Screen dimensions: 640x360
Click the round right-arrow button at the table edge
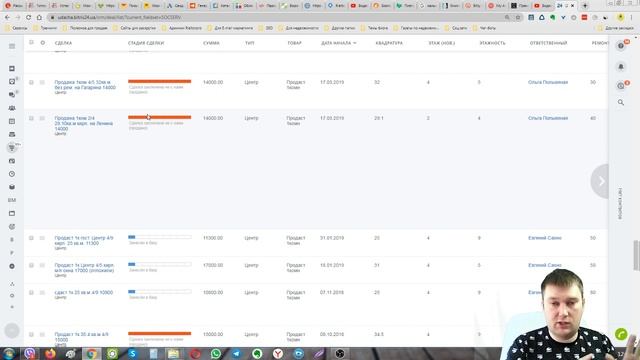coord(600,181)
